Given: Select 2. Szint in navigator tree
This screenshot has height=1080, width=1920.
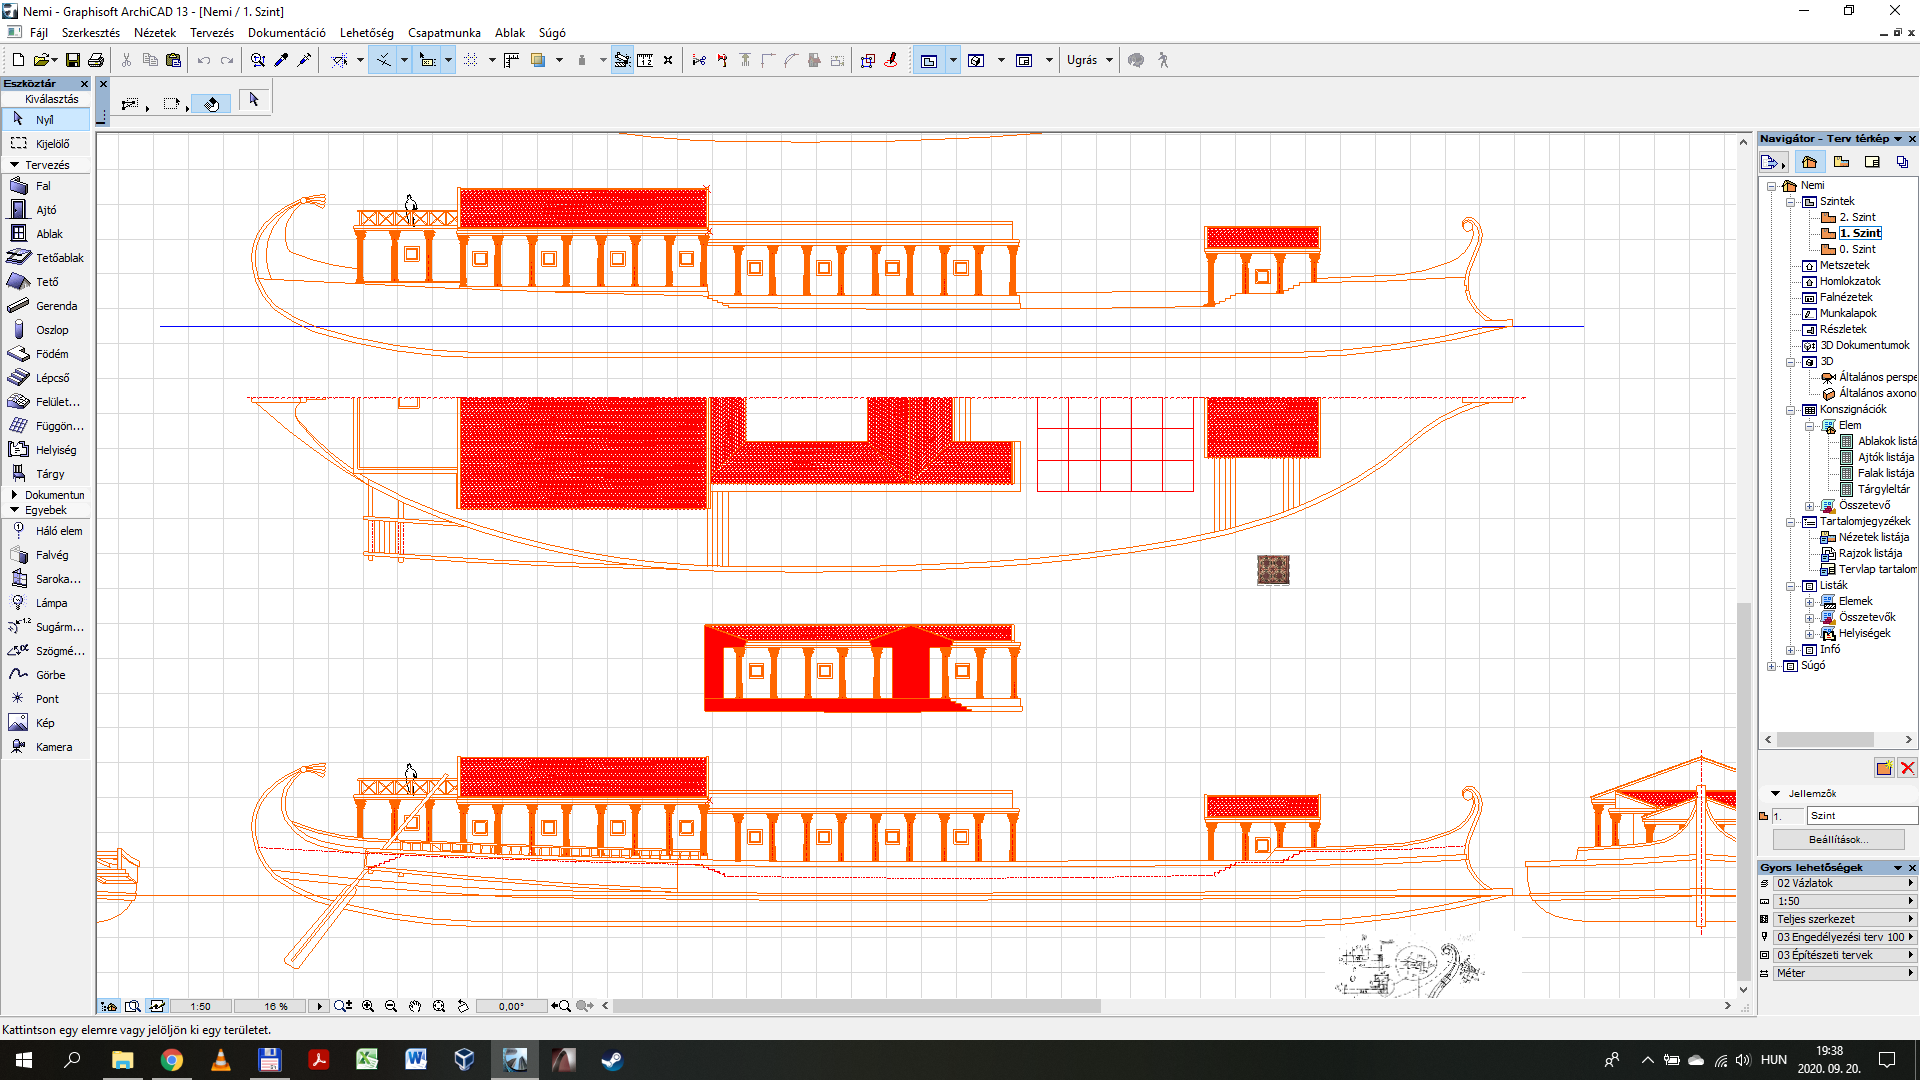Looking at the screenshot, I should (1857, 217).
